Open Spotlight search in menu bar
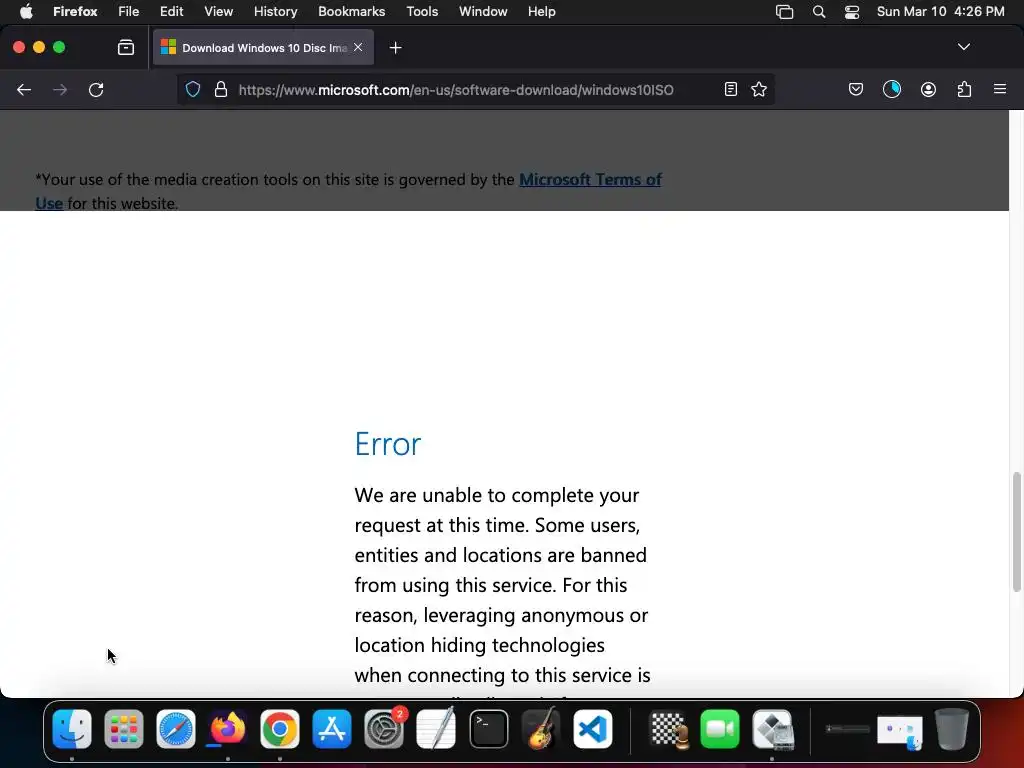Image resolution: width=1024 pixels, height=768 pixels. (x=819, y=12)
